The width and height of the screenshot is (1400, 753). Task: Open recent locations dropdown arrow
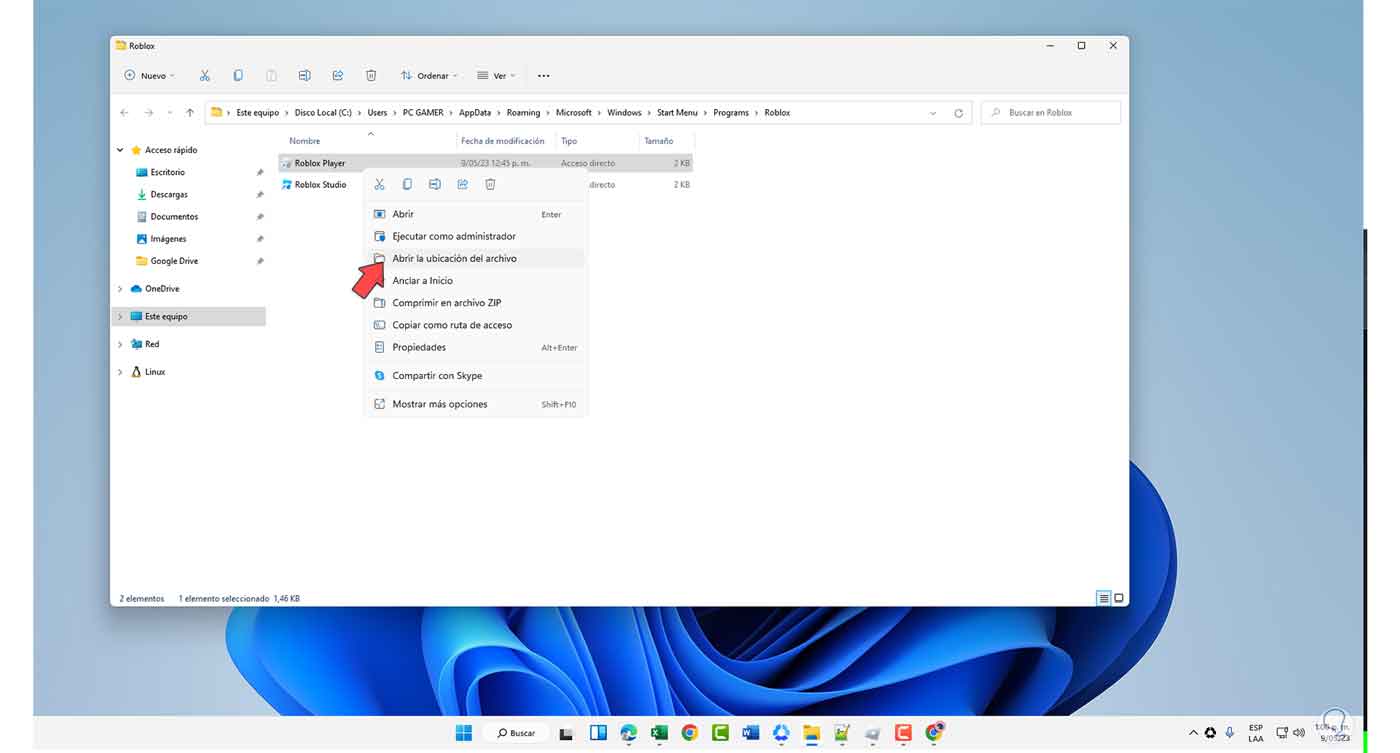[169, 113]
